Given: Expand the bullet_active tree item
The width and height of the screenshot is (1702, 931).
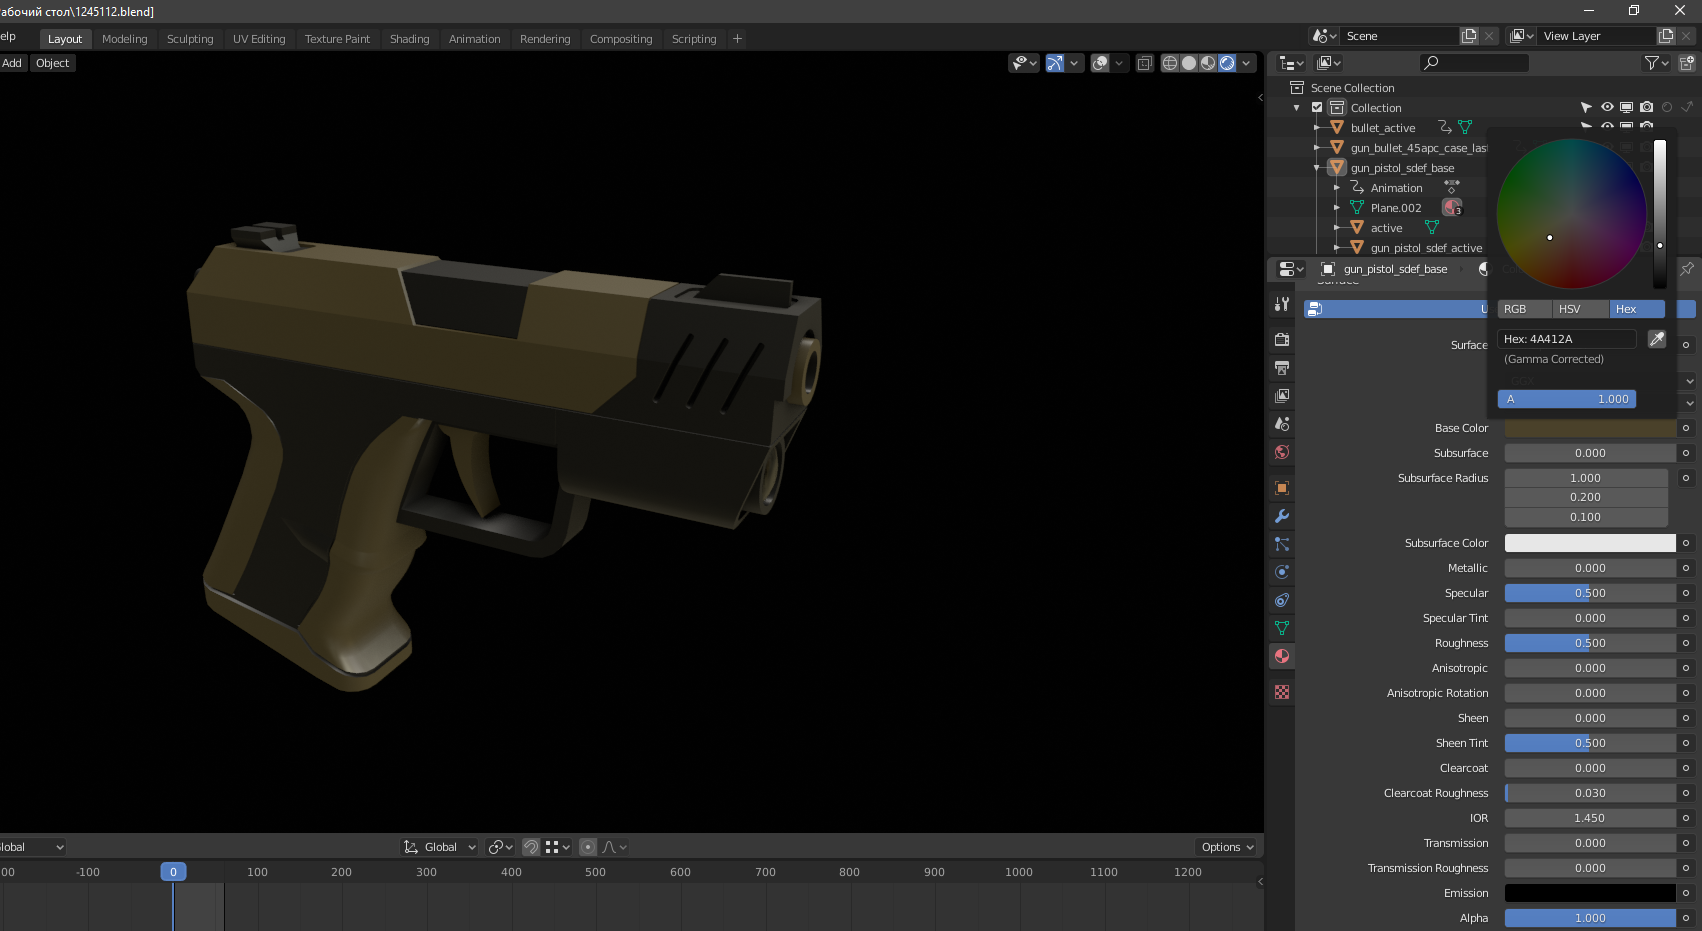Looking at the screenshot, I should 1316,128.
